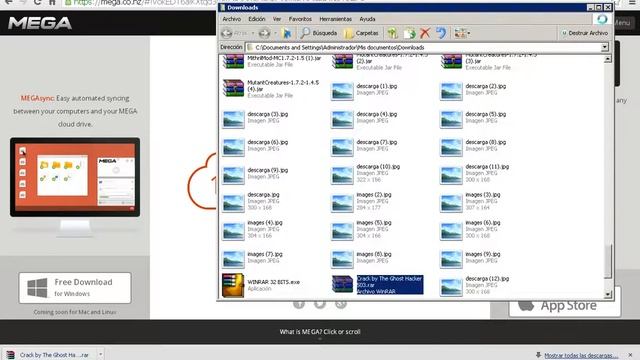
Task: Open the back history dropdown arrow
Action: click(253, 33)
